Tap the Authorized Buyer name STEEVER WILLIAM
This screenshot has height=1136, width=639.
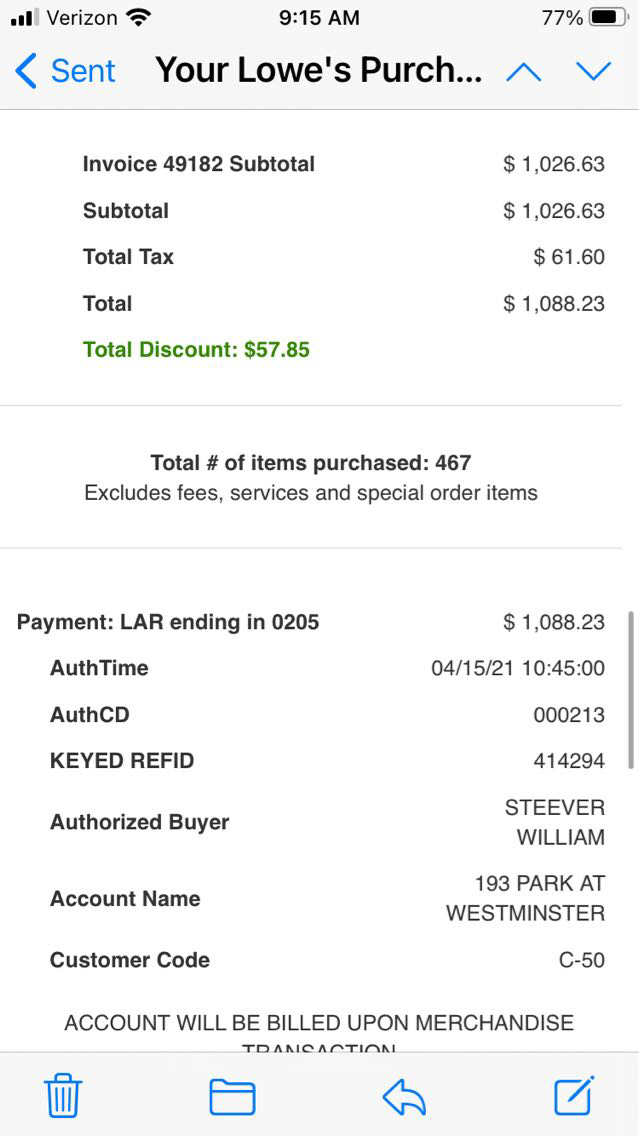click(x=555, y=822)
